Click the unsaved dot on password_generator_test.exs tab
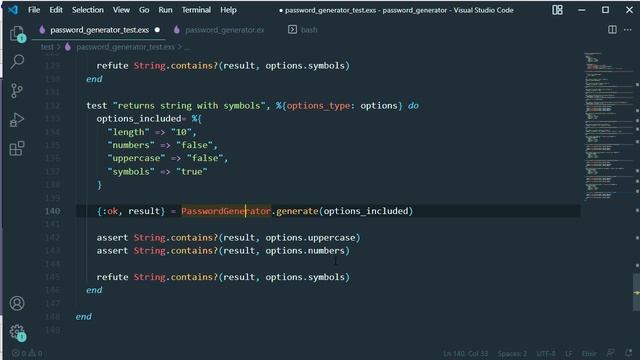Screen dimensions: 640x360 (x=157, y=30)
